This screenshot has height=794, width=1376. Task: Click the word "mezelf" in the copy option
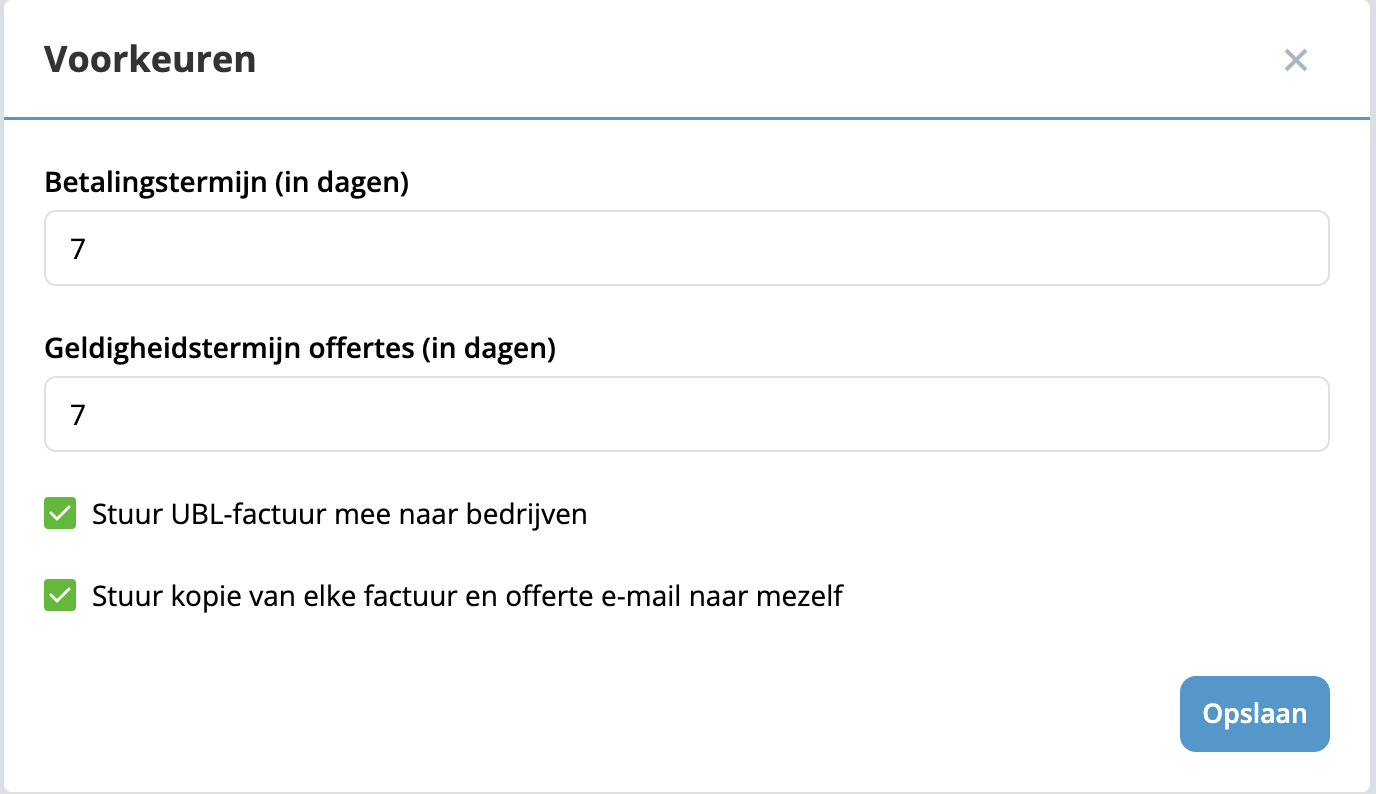point(800,596)
